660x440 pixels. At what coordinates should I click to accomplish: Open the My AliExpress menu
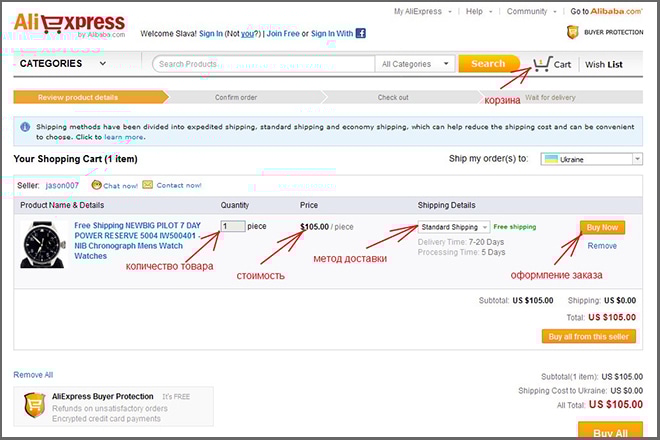click(418, 11)
